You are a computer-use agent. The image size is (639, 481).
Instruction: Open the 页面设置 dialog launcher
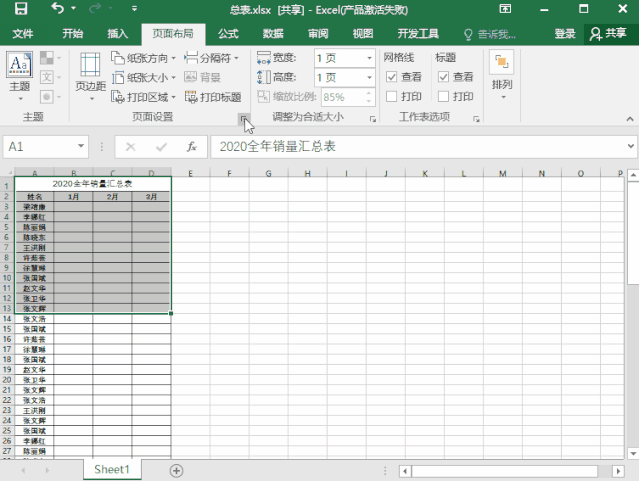(x=243, y=119)
